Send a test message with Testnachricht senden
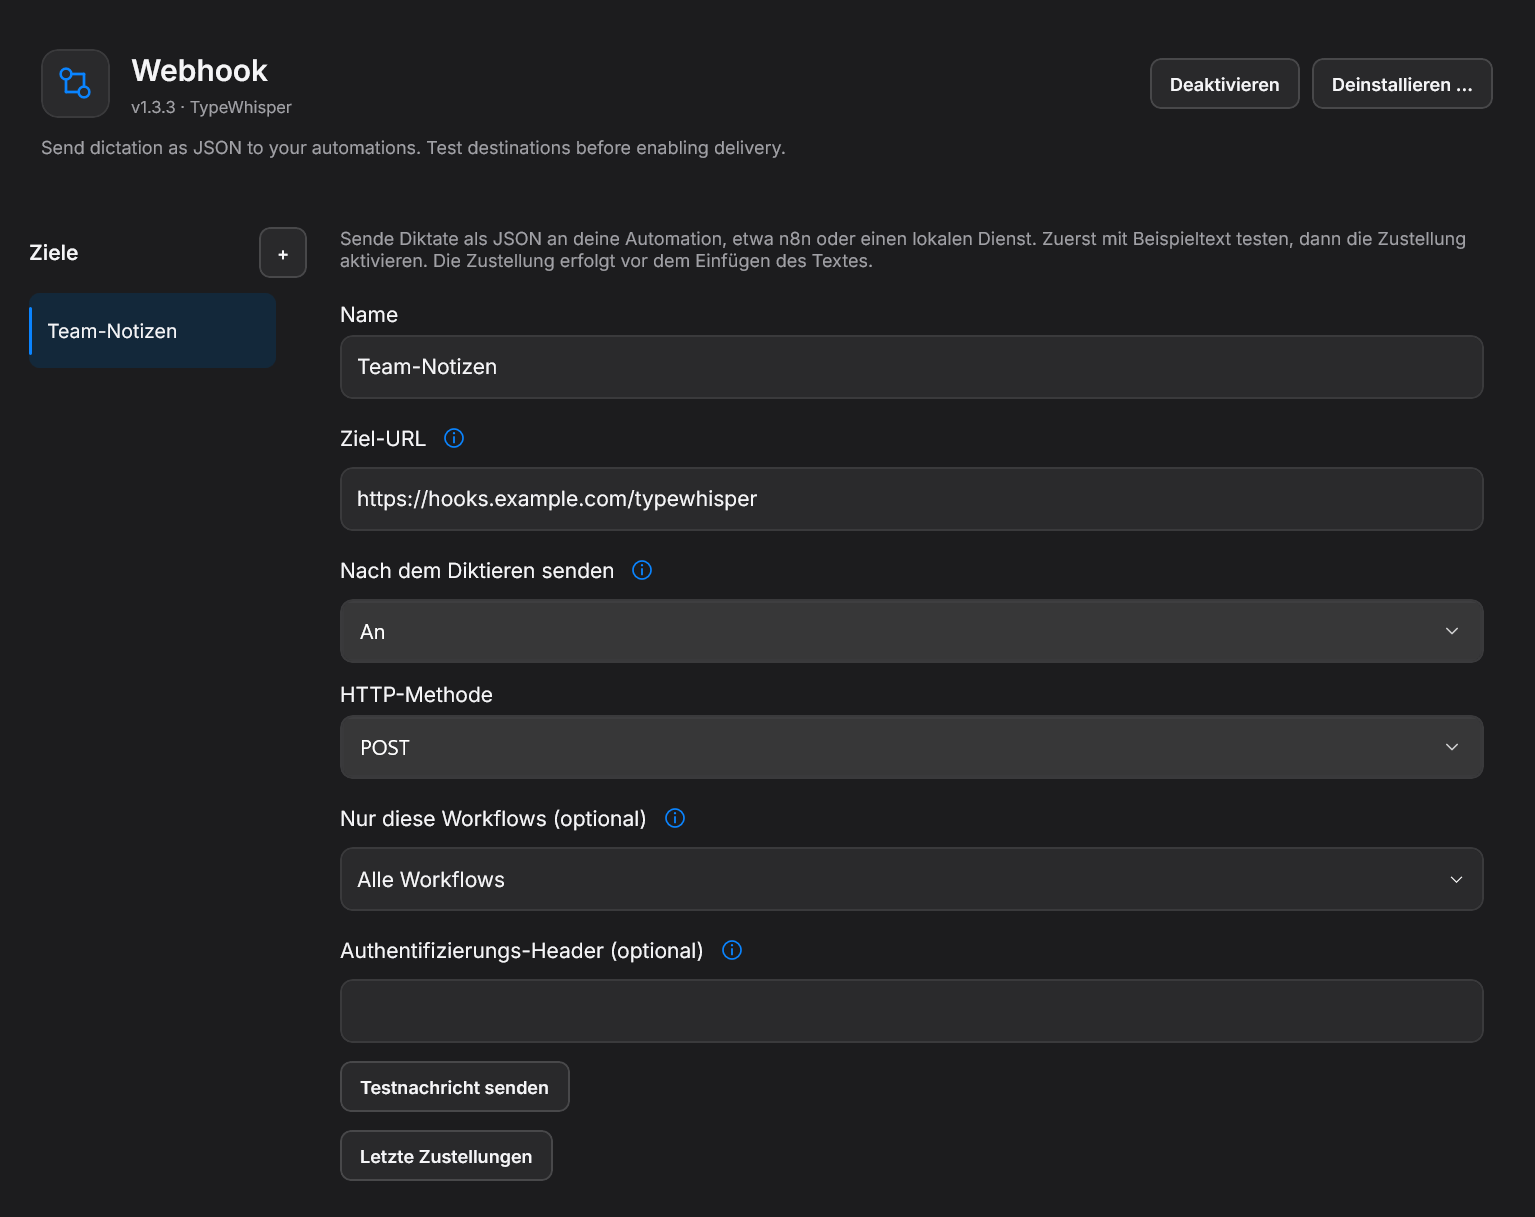The image size is (1535, 1217). click(455, 1087)
